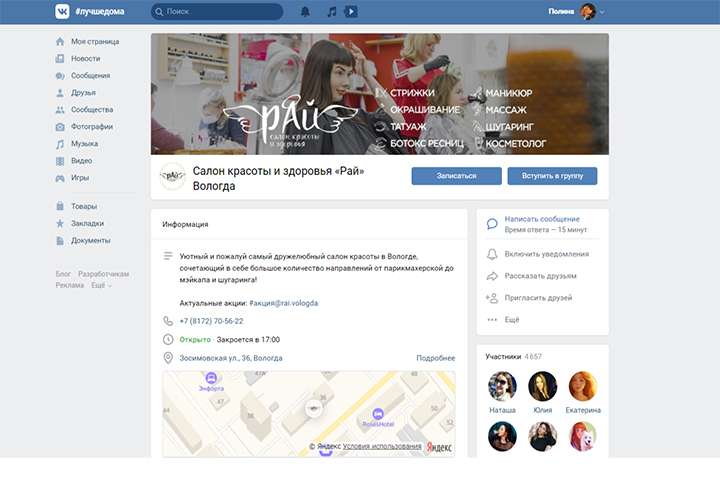The width and height of the screenshot is (720, 480).
Task: Click the Вступить в группу button
Action: (552, 176)
